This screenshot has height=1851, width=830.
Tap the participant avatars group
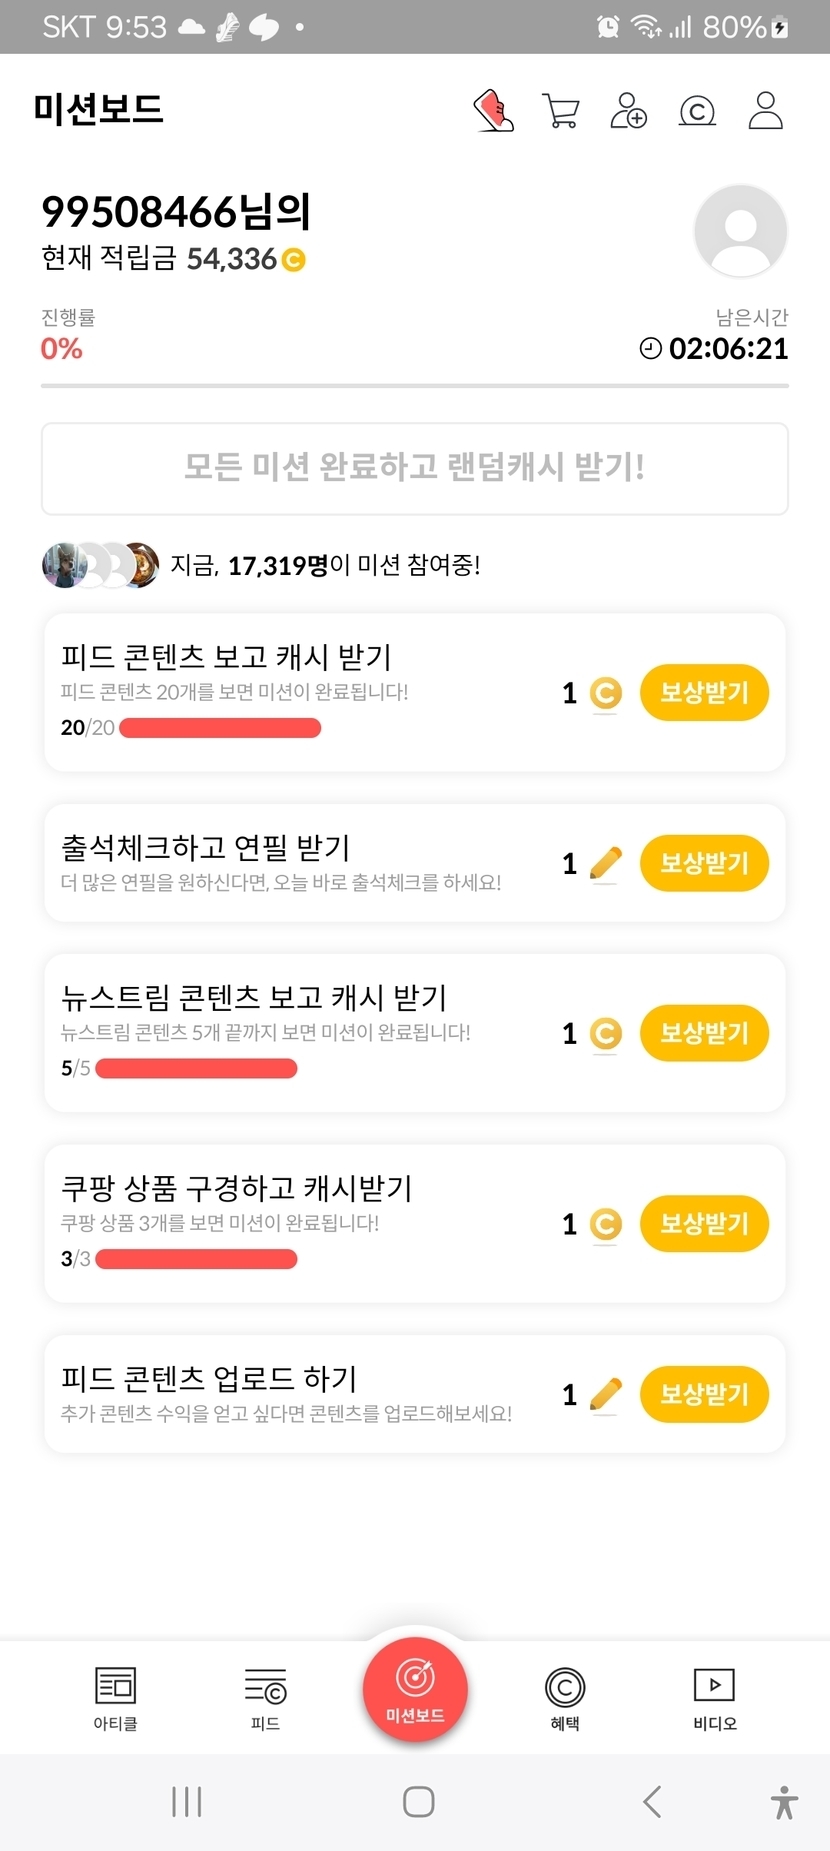tap(100, 565)
